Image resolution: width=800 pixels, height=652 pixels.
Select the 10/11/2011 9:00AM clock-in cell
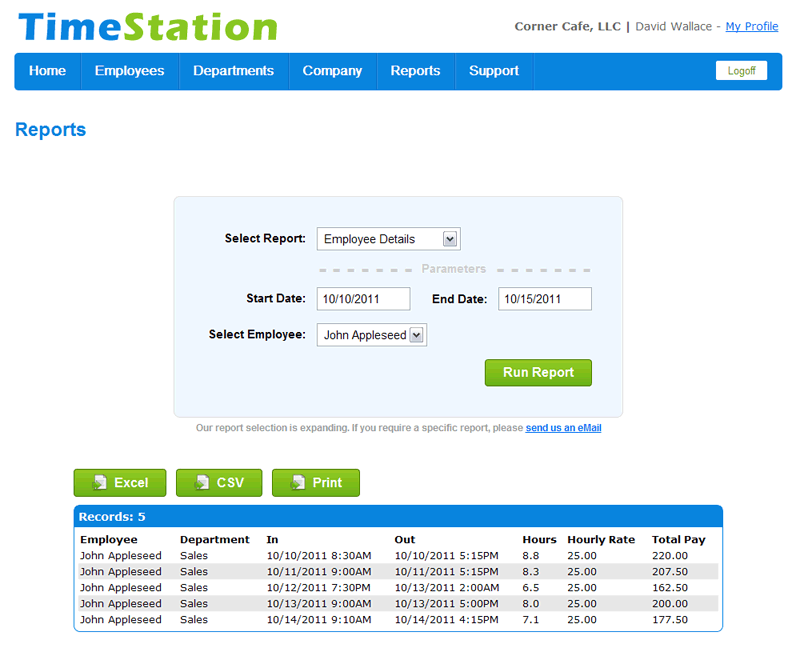pos(319,572)
